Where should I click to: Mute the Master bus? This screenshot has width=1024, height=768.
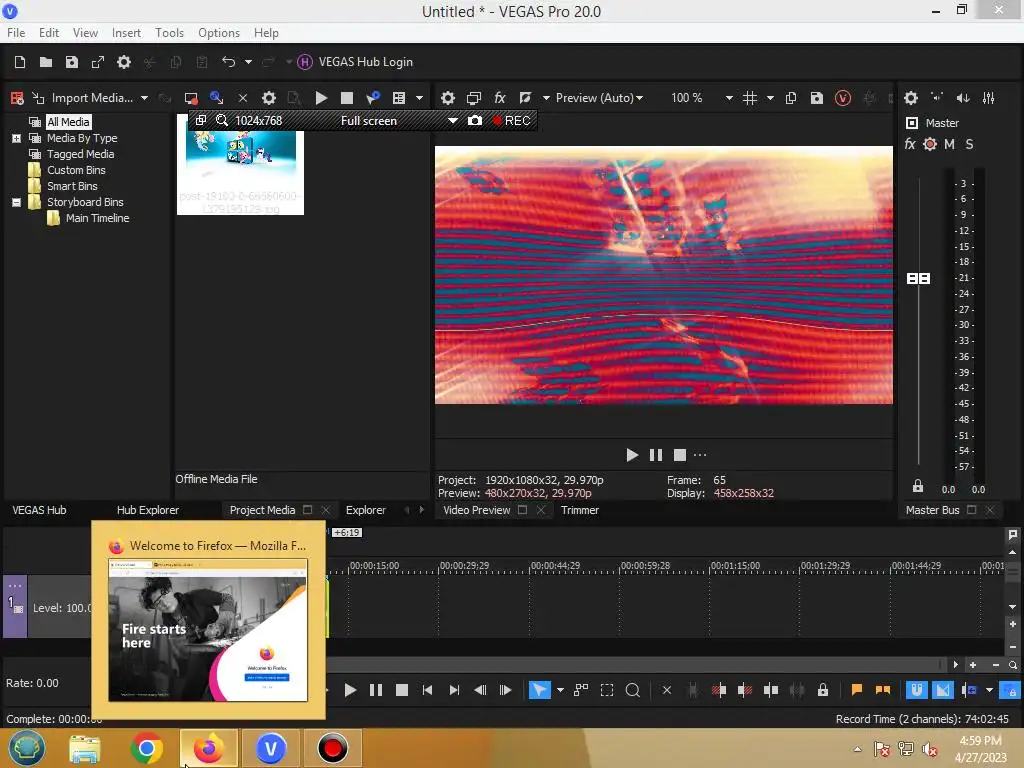click(x=950, y=144)
